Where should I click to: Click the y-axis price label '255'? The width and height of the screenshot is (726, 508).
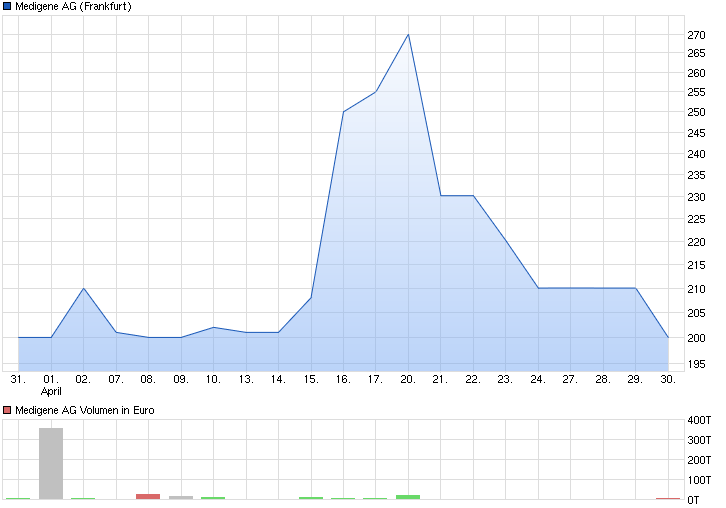pos(696,93)
